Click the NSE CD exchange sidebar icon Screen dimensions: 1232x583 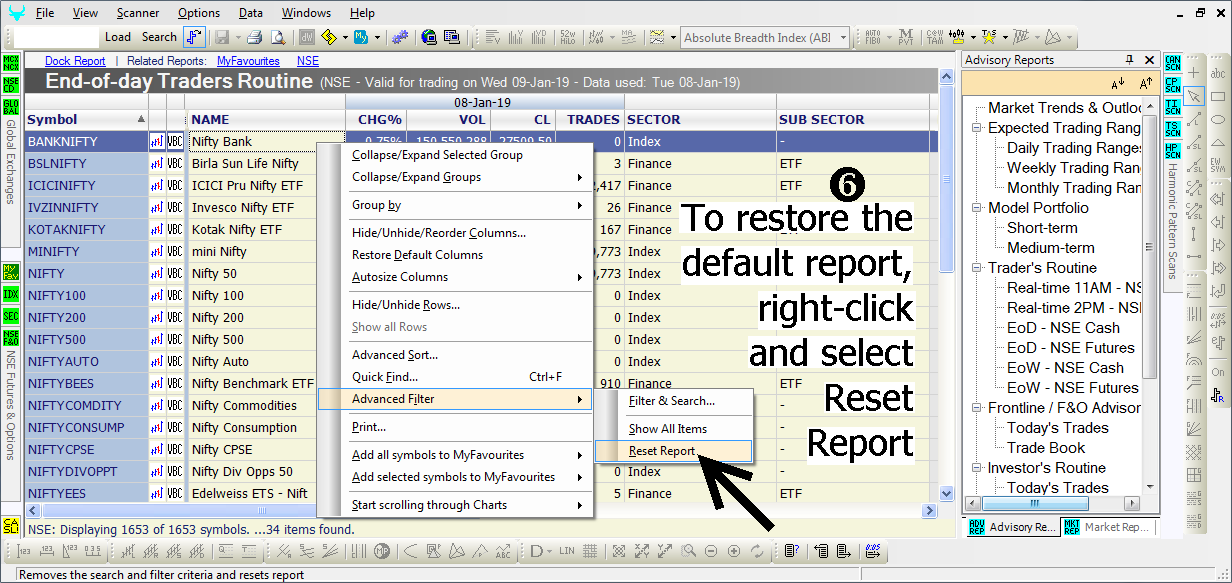11,85
